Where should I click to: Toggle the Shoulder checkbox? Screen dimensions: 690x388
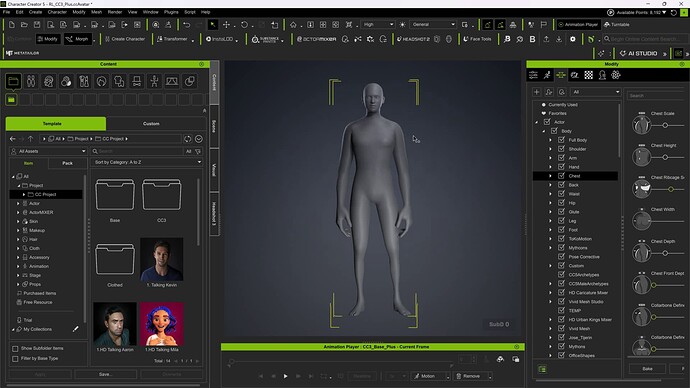[562, 149]
